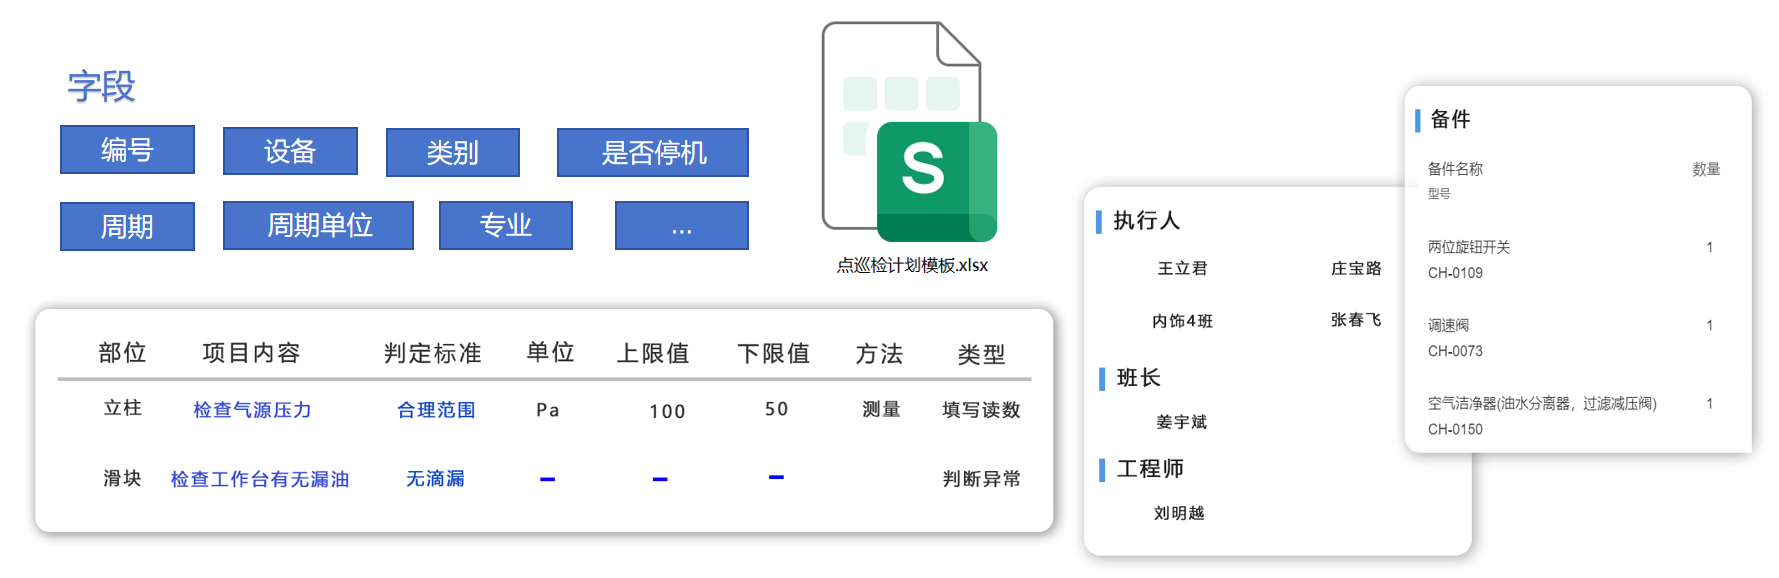Screen dimensions: 1779x578
Task: Select executor 张春飞
Action: pyautogui.click(x=1355, y=320)
